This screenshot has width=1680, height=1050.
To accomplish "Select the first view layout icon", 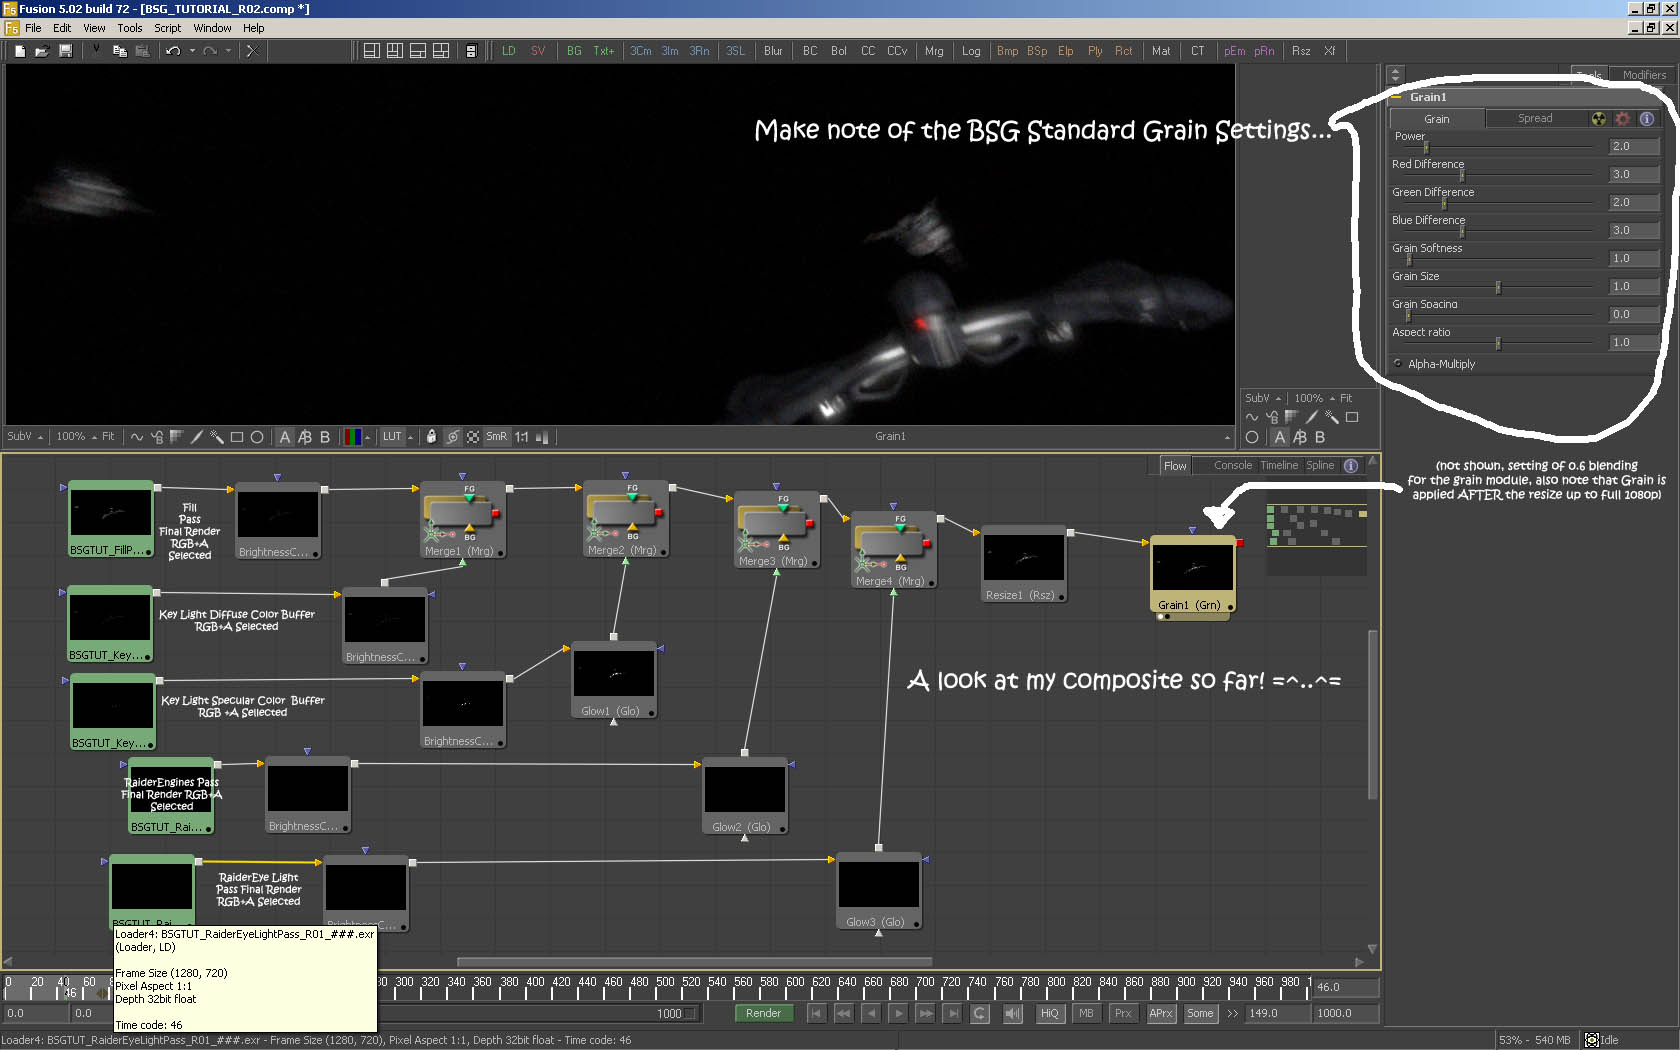I will pyautogui.click(x=371, y=51).
